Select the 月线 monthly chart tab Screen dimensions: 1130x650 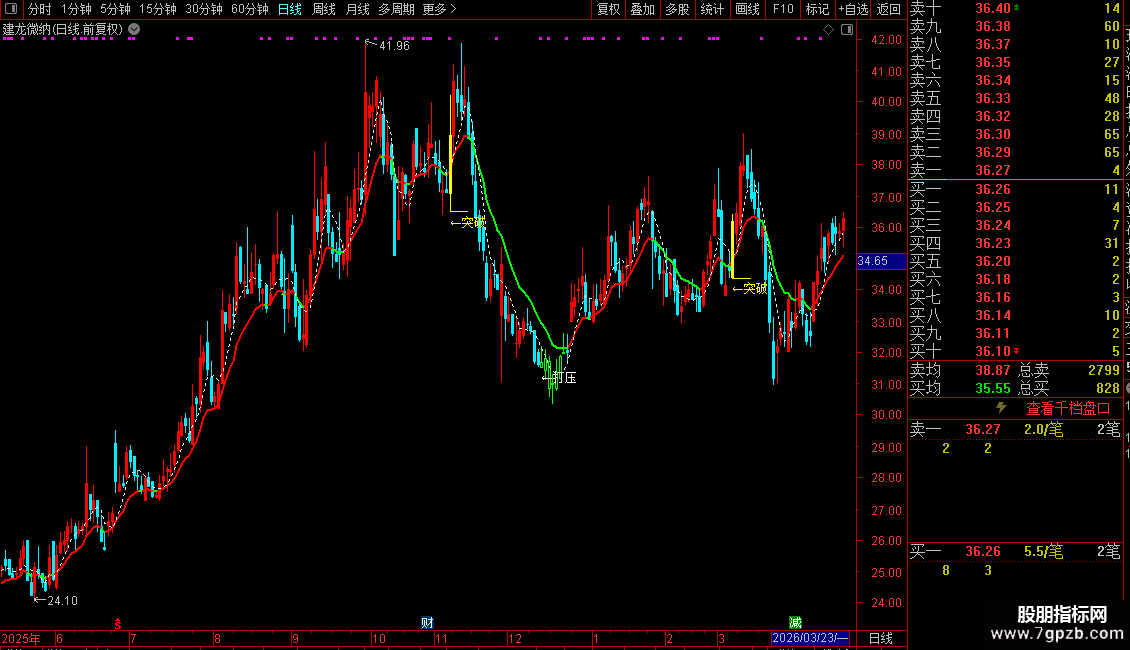click(x=357, y=9)
